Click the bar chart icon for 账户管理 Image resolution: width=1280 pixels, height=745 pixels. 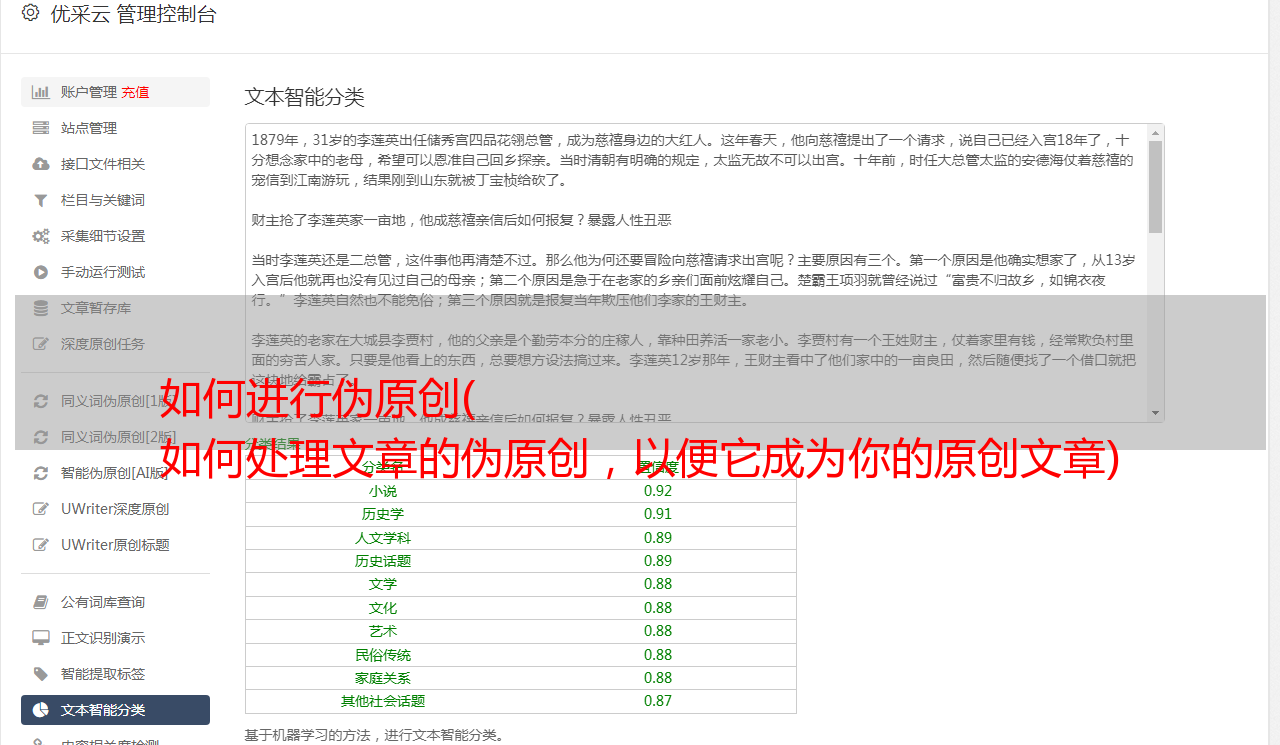click(x=40, y=92)
